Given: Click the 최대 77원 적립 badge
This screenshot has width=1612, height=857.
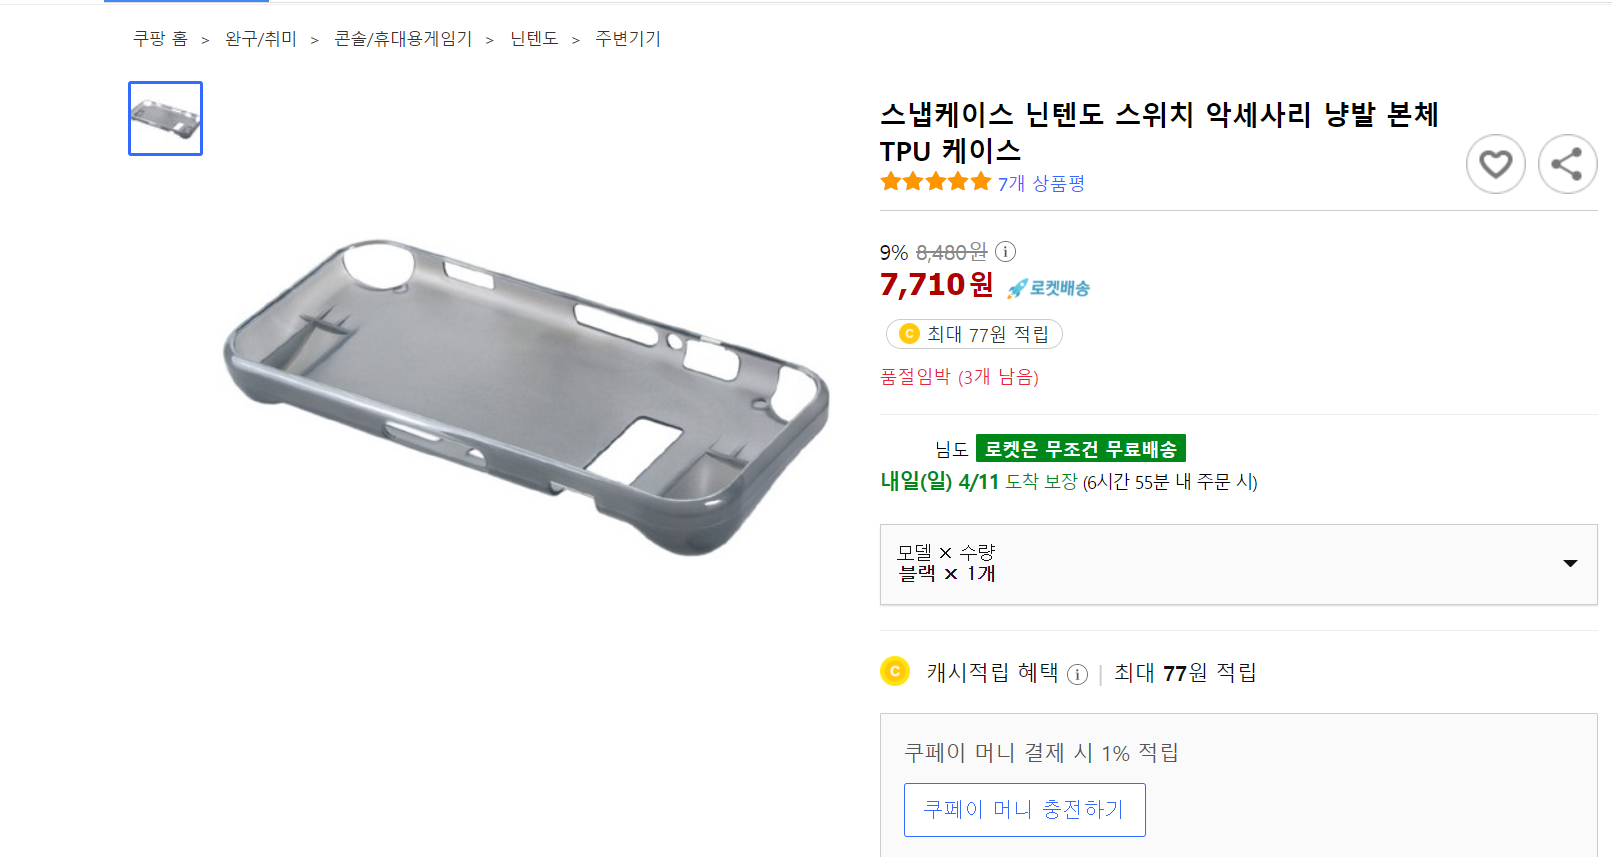Looking at the screenshot, I should (x=974, y=334).
